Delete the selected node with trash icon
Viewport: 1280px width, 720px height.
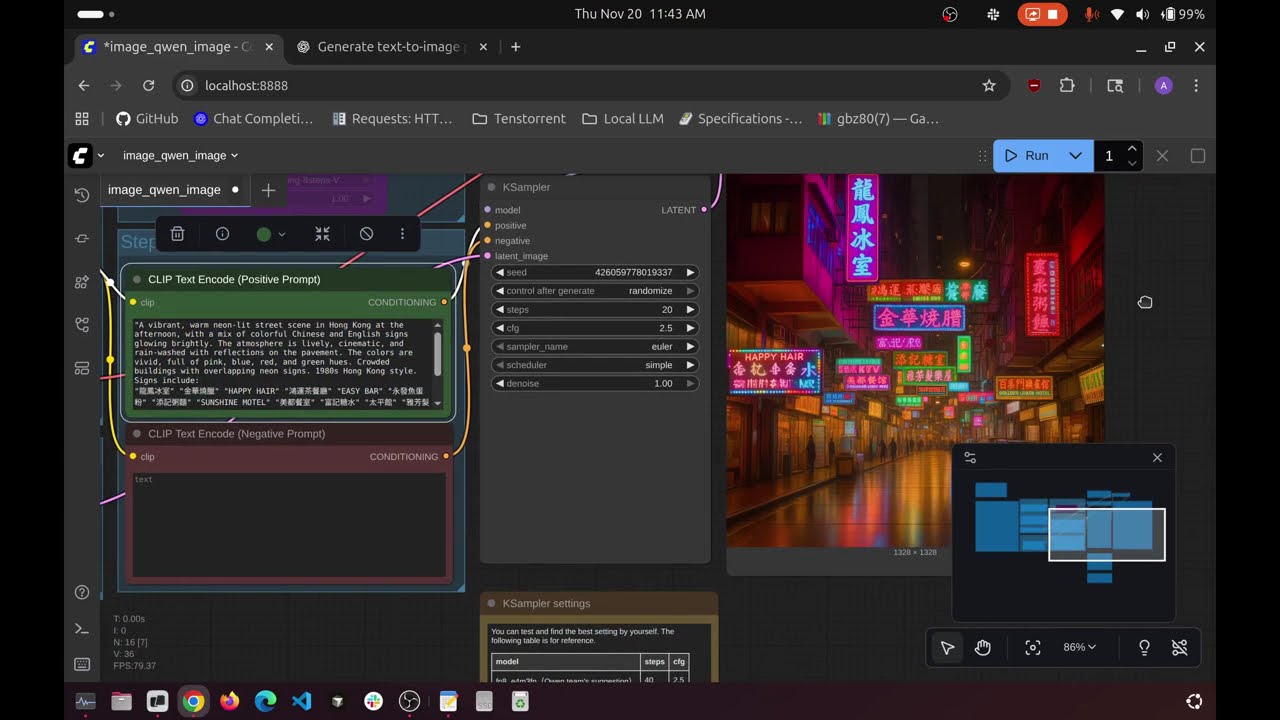coord(177,233)
